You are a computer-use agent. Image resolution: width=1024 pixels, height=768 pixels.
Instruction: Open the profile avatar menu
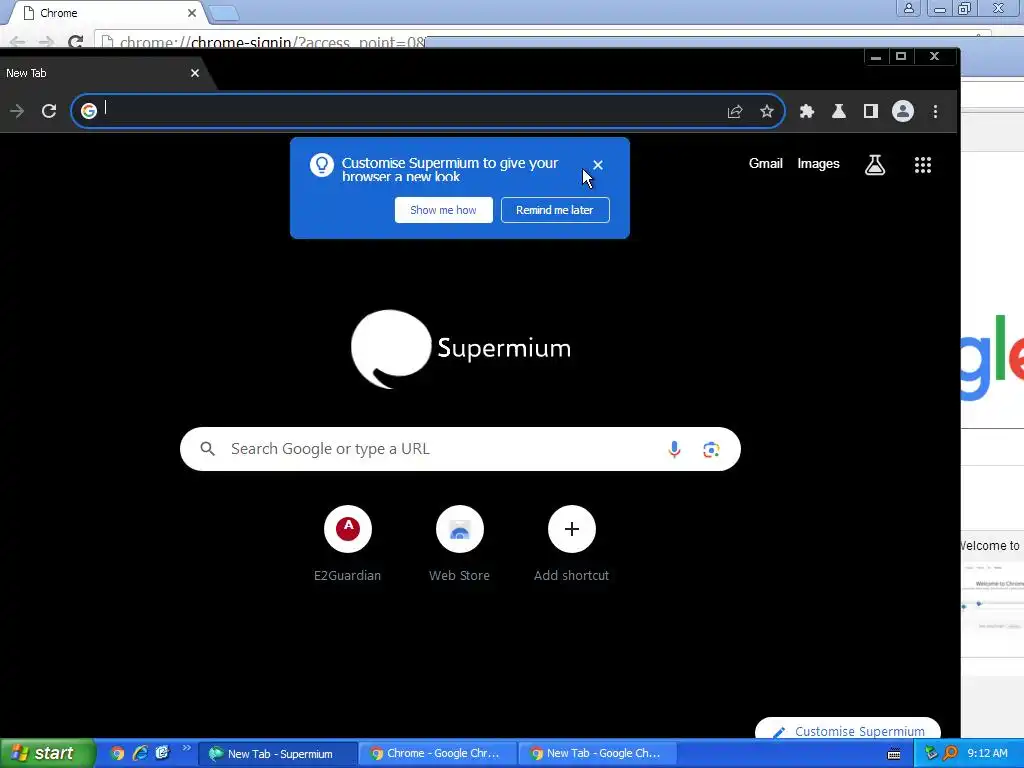coord(903,111)
